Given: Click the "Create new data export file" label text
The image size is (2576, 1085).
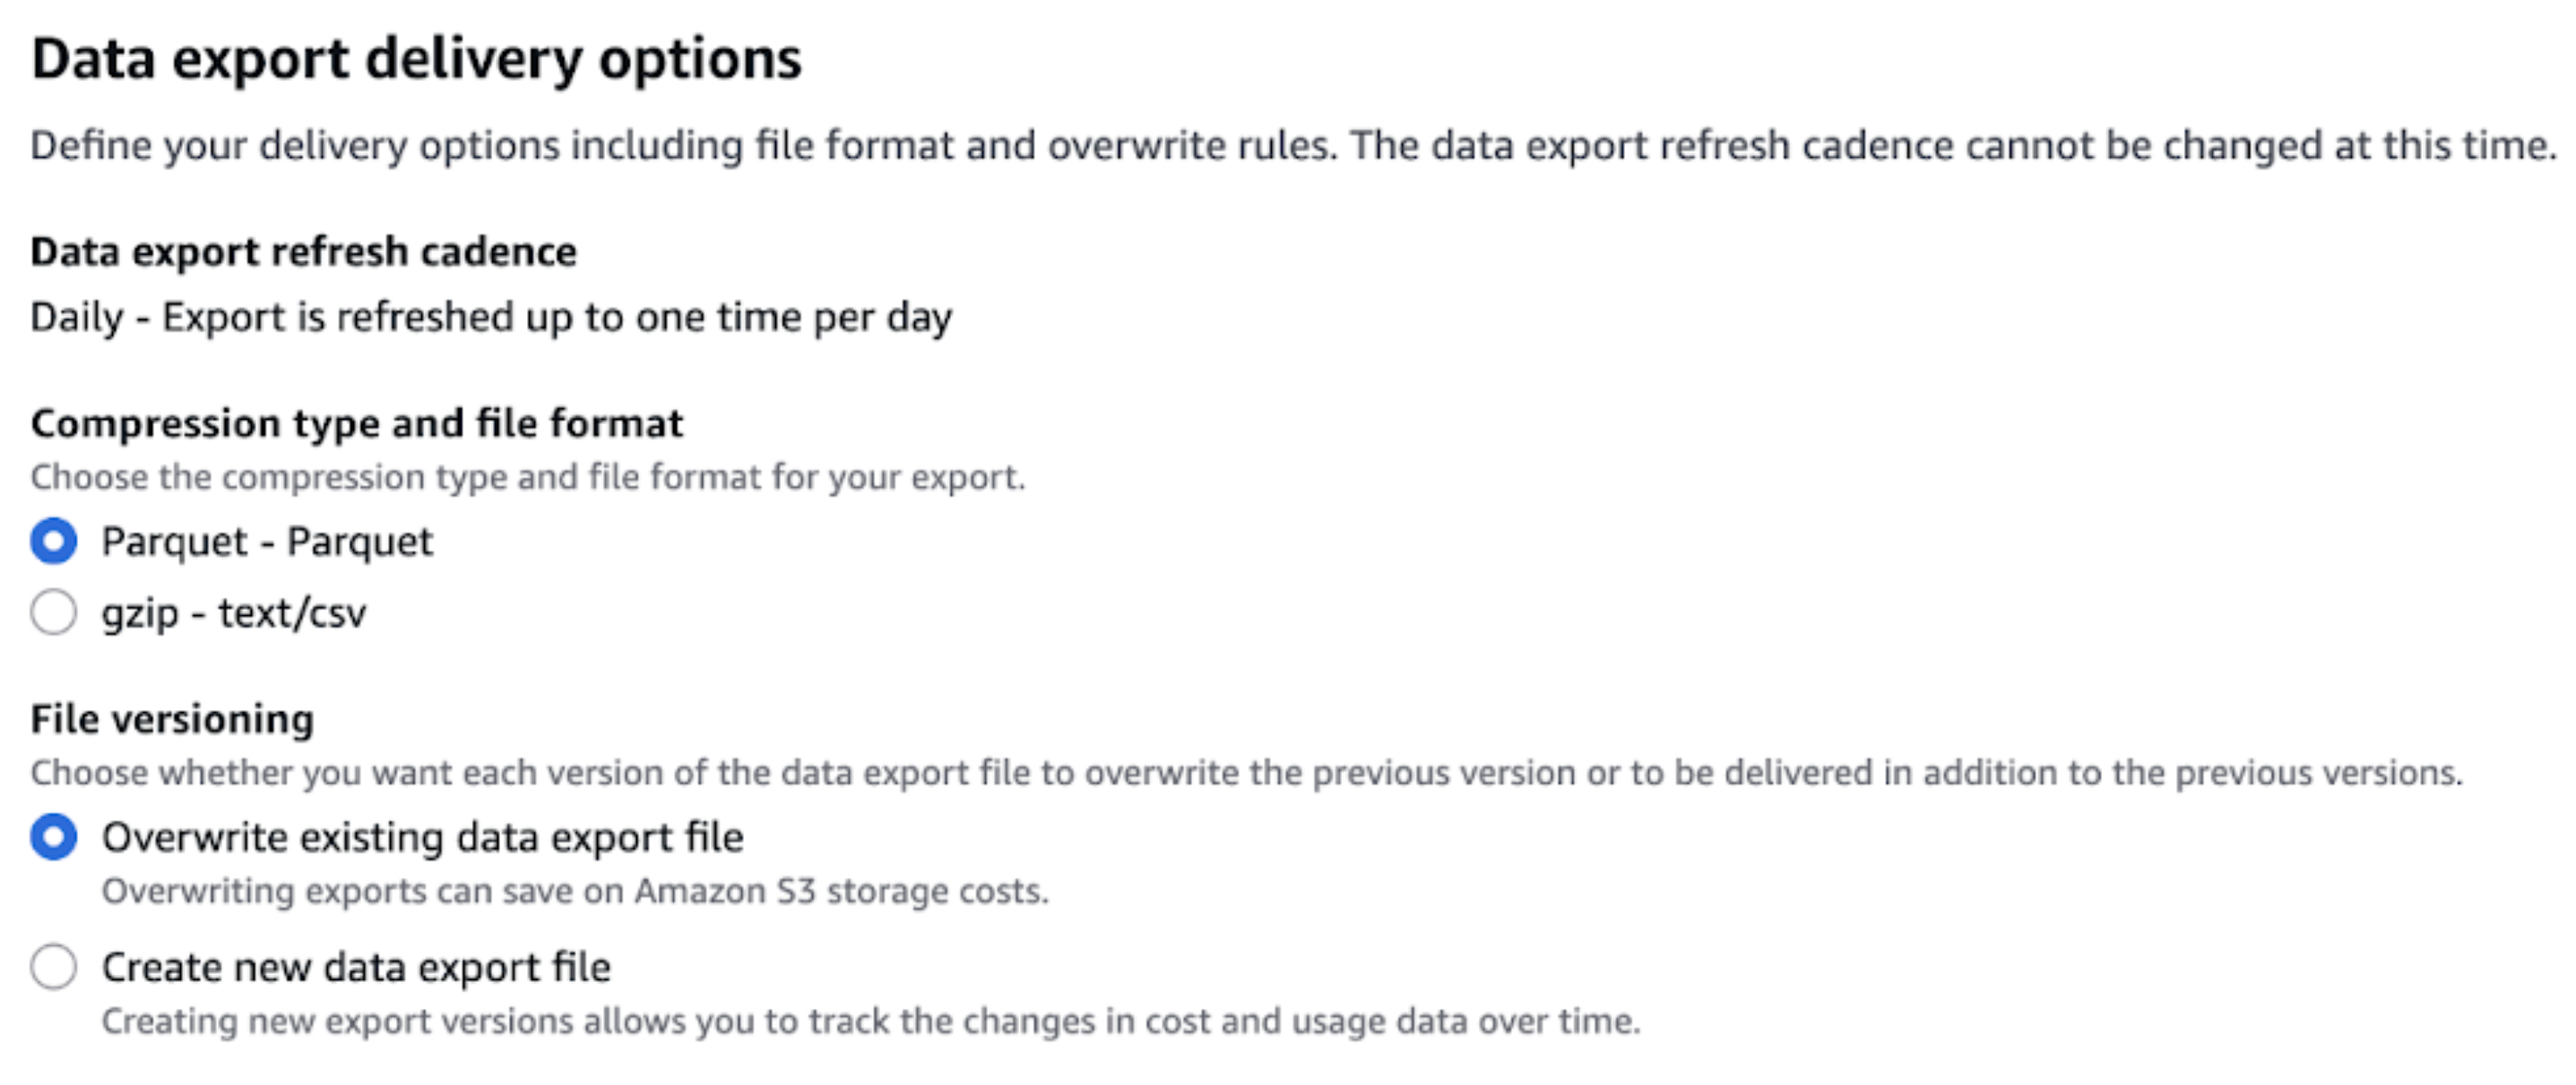Looking at the screenshot, I should pos(356,967).
